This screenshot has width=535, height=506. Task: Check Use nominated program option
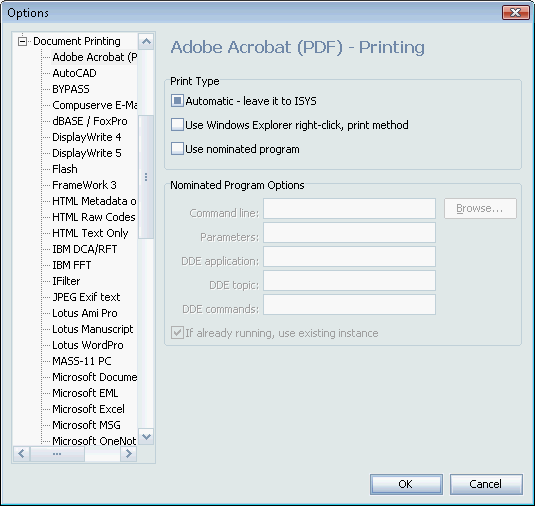(177, 149)
